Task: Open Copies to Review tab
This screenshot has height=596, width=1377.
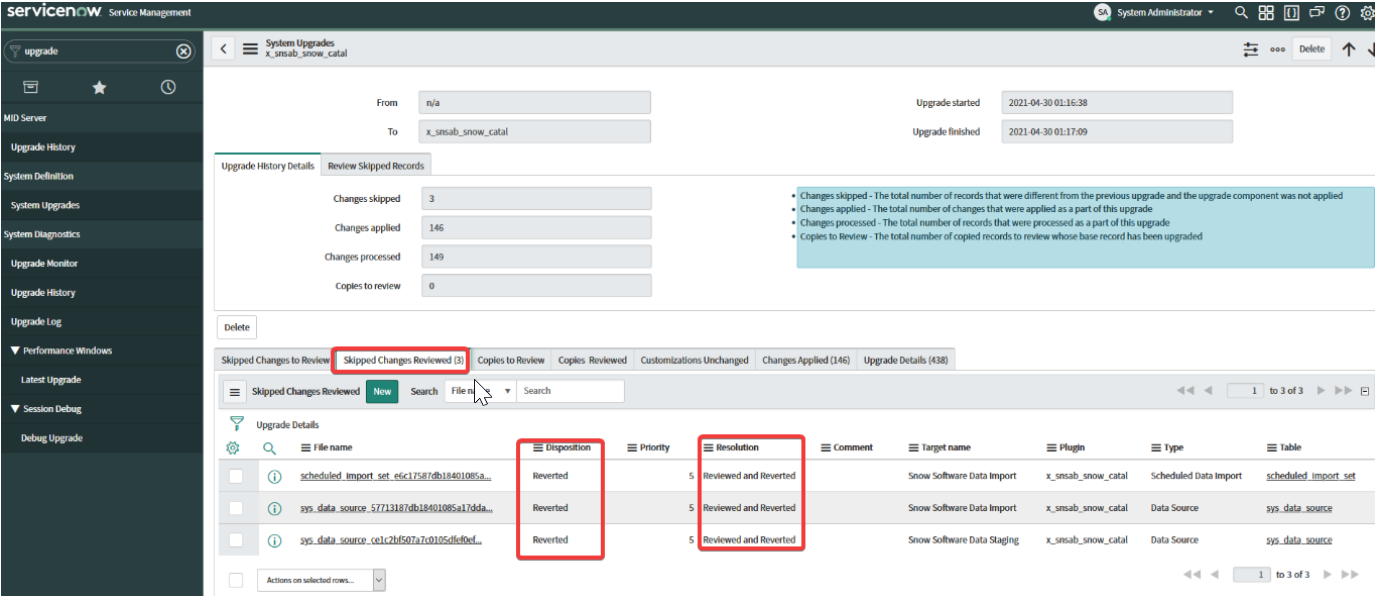Action: tap(511, 360)
